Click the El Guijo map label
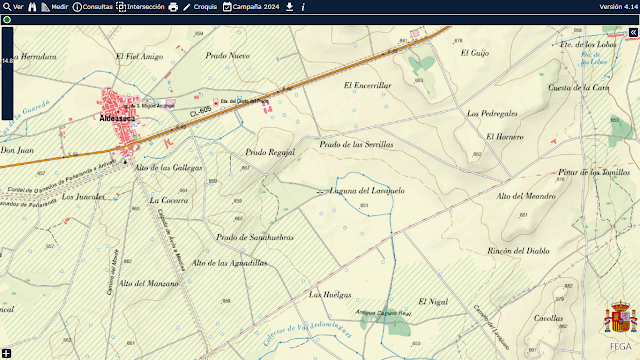Image resolution: width=640 pixels, height=360 pixels. pos(475,53)
